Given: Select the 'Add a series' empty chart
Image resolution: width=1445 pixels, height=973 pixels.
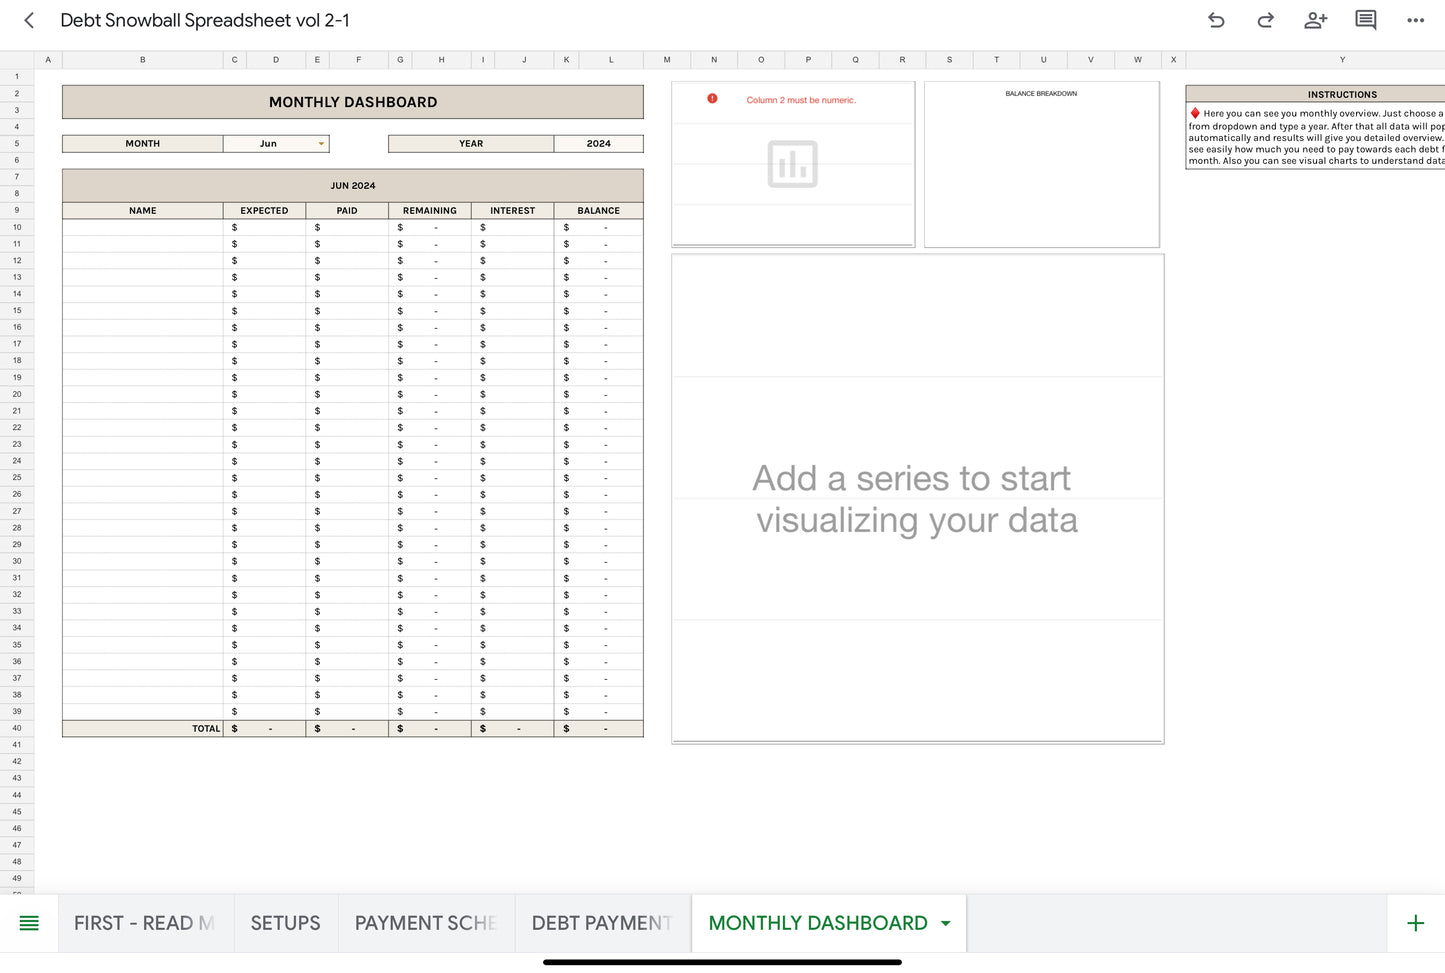Looking at the screenshot, I should click(918, 499).
